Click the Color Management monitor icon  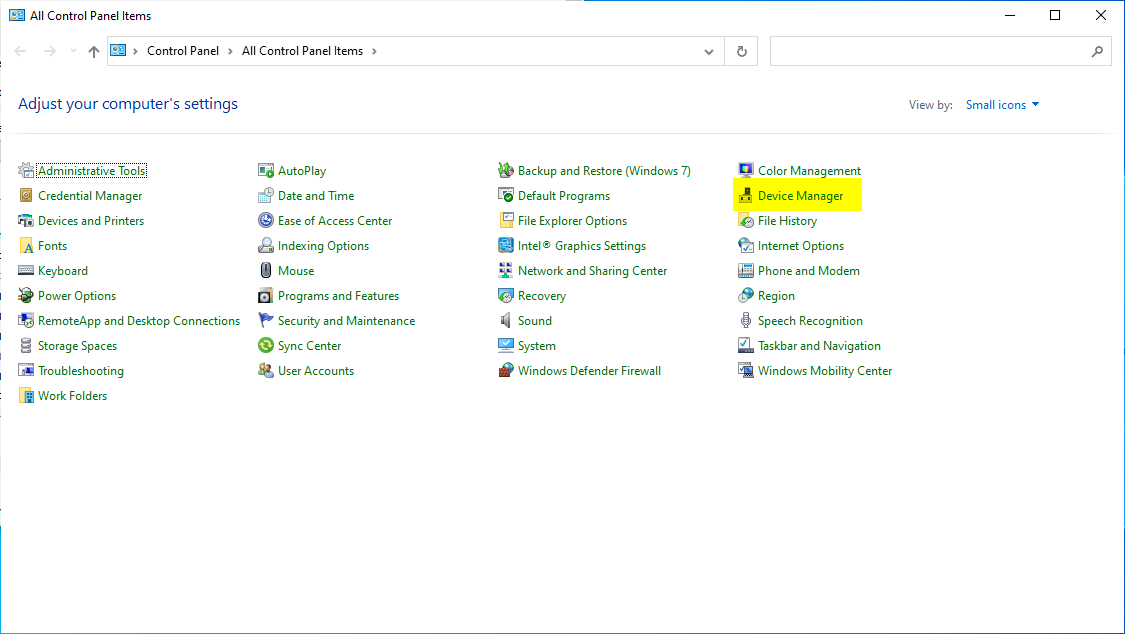coord(745,171)
